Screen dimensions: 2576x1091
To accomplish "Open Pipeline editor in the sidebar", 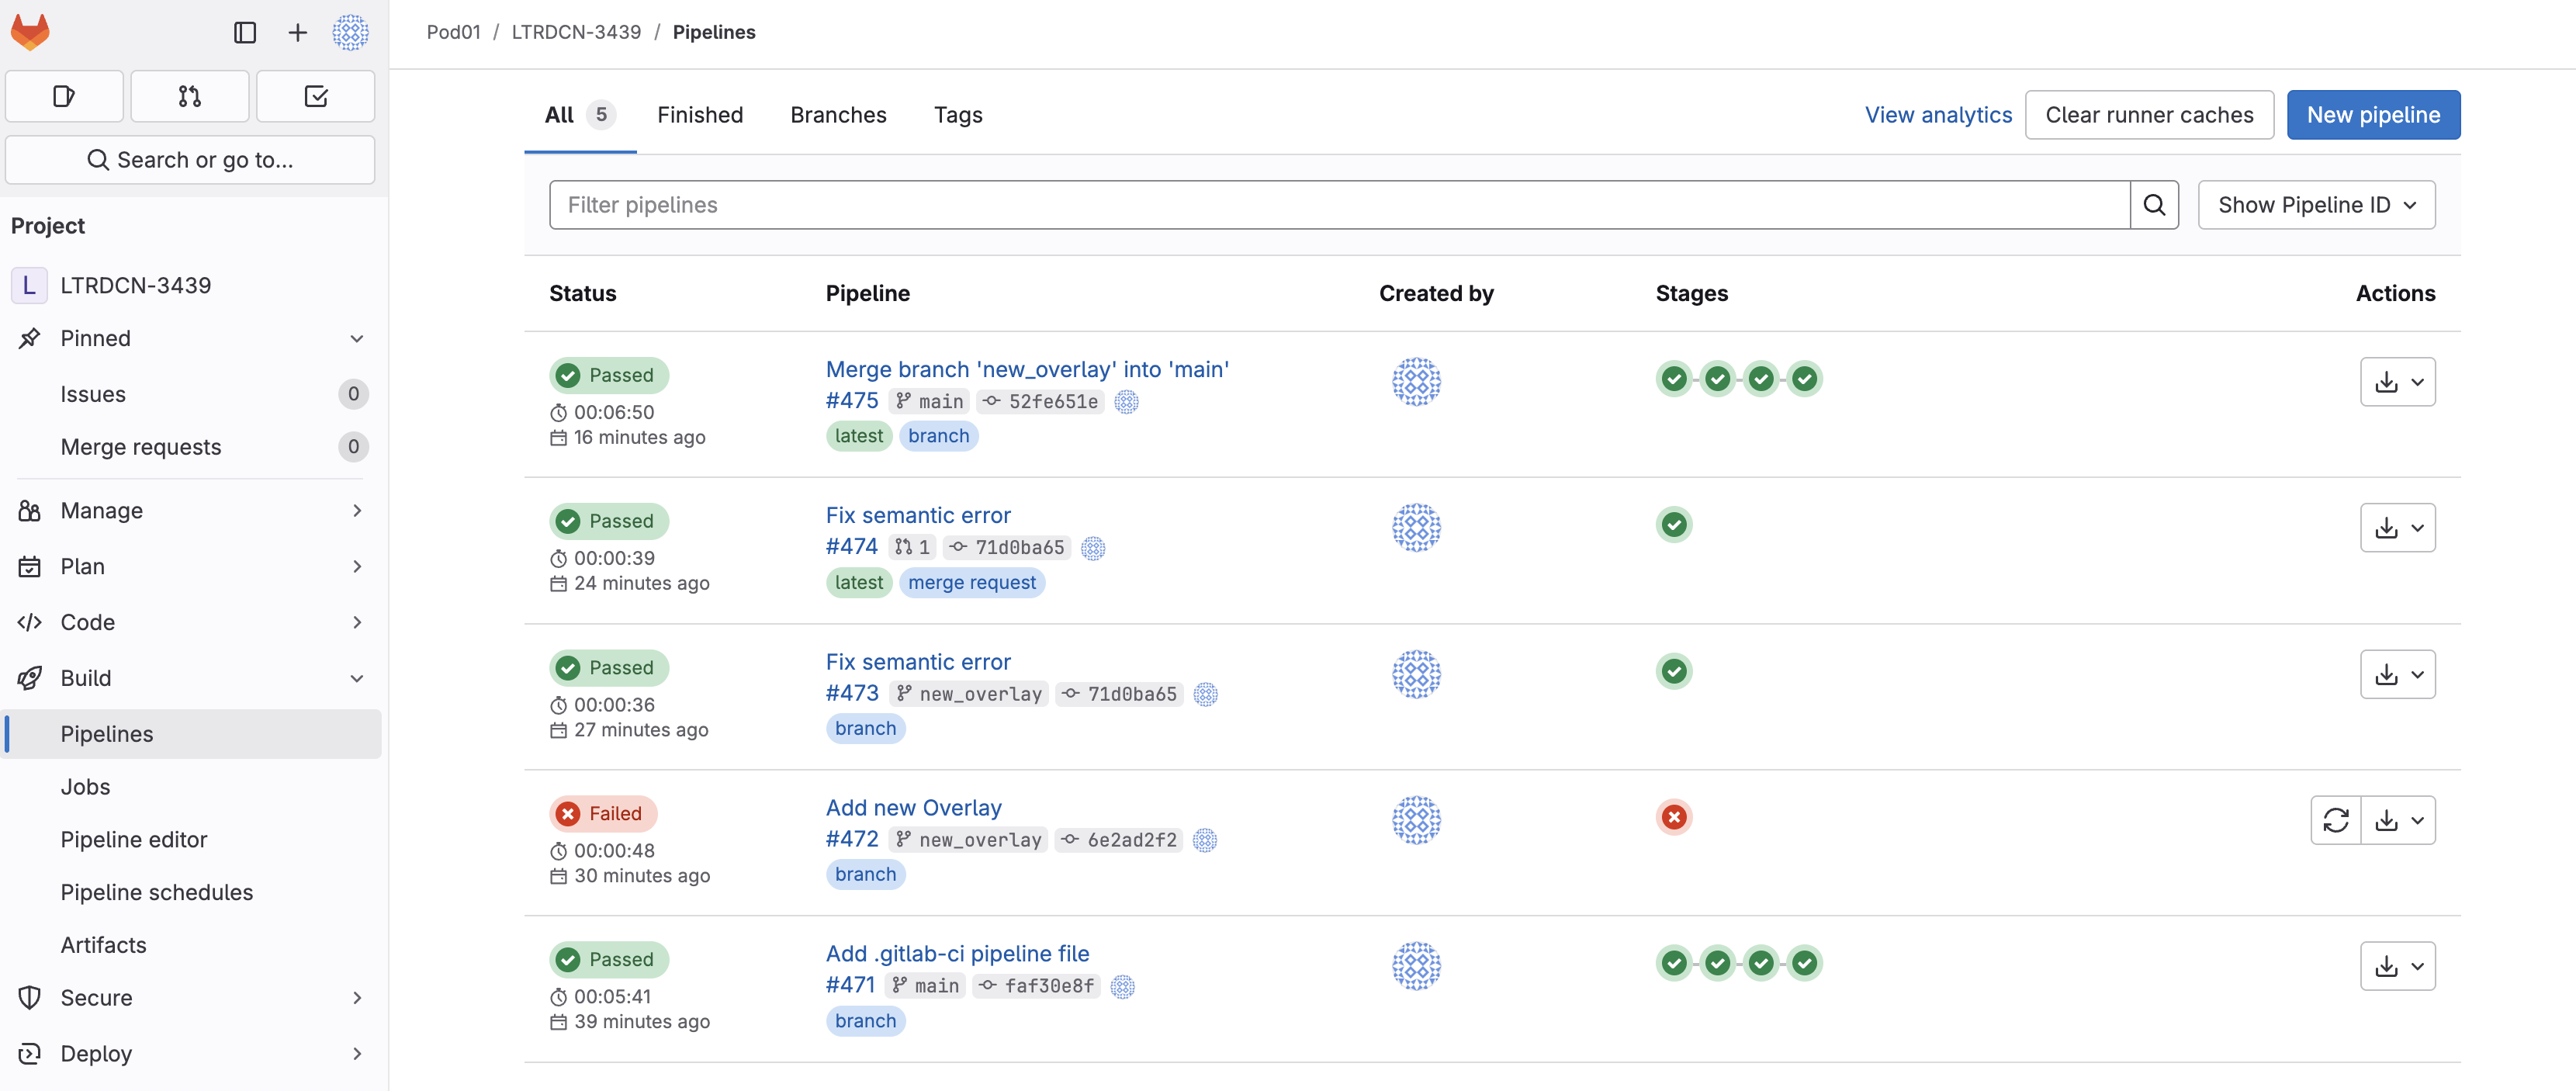I will [133, 839].
